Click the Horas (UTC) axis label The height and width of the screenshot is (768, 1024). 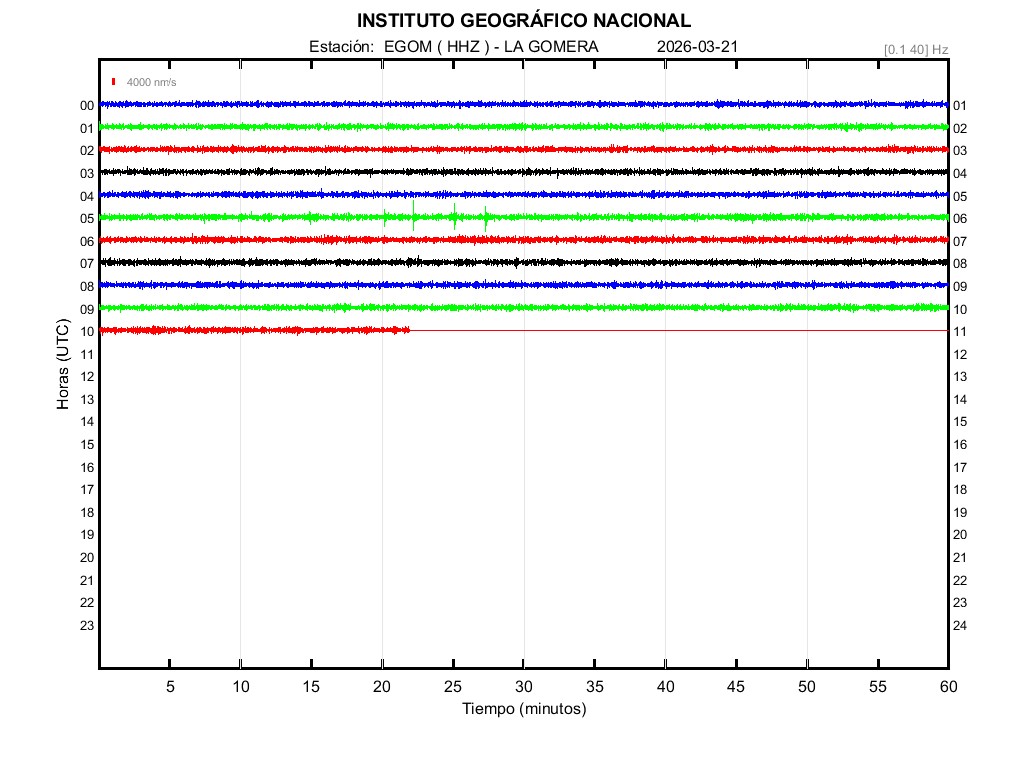click(x=63, y=365)
